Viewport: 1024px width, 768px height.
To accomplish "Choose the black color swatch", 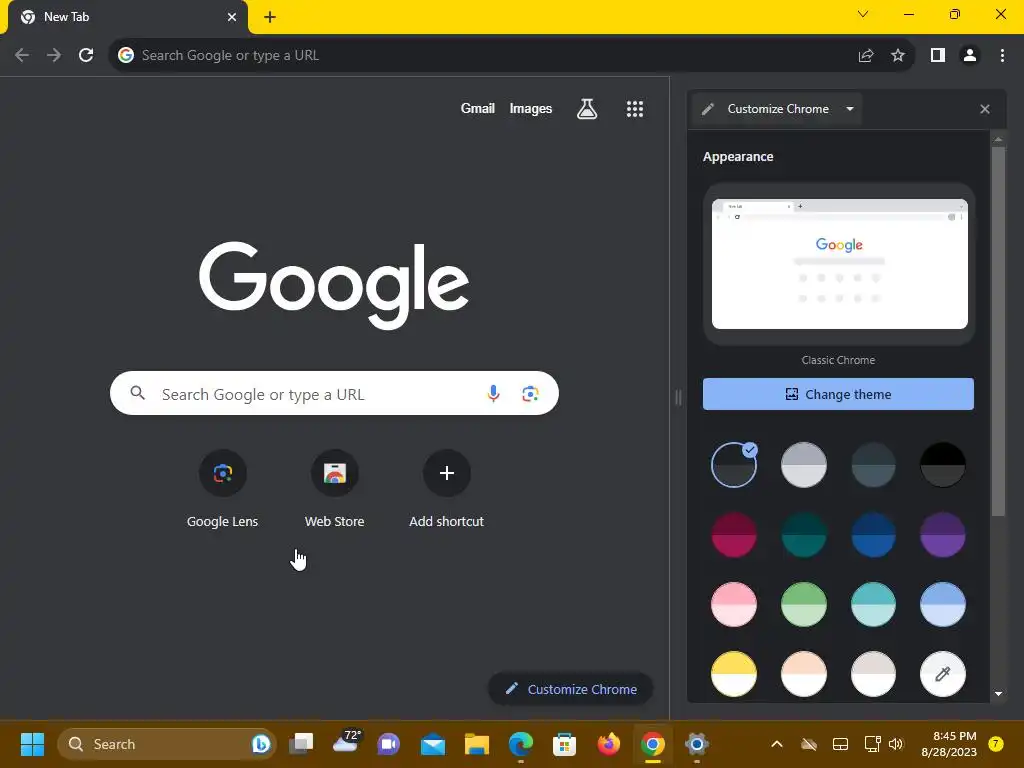I will click(942, 465).
